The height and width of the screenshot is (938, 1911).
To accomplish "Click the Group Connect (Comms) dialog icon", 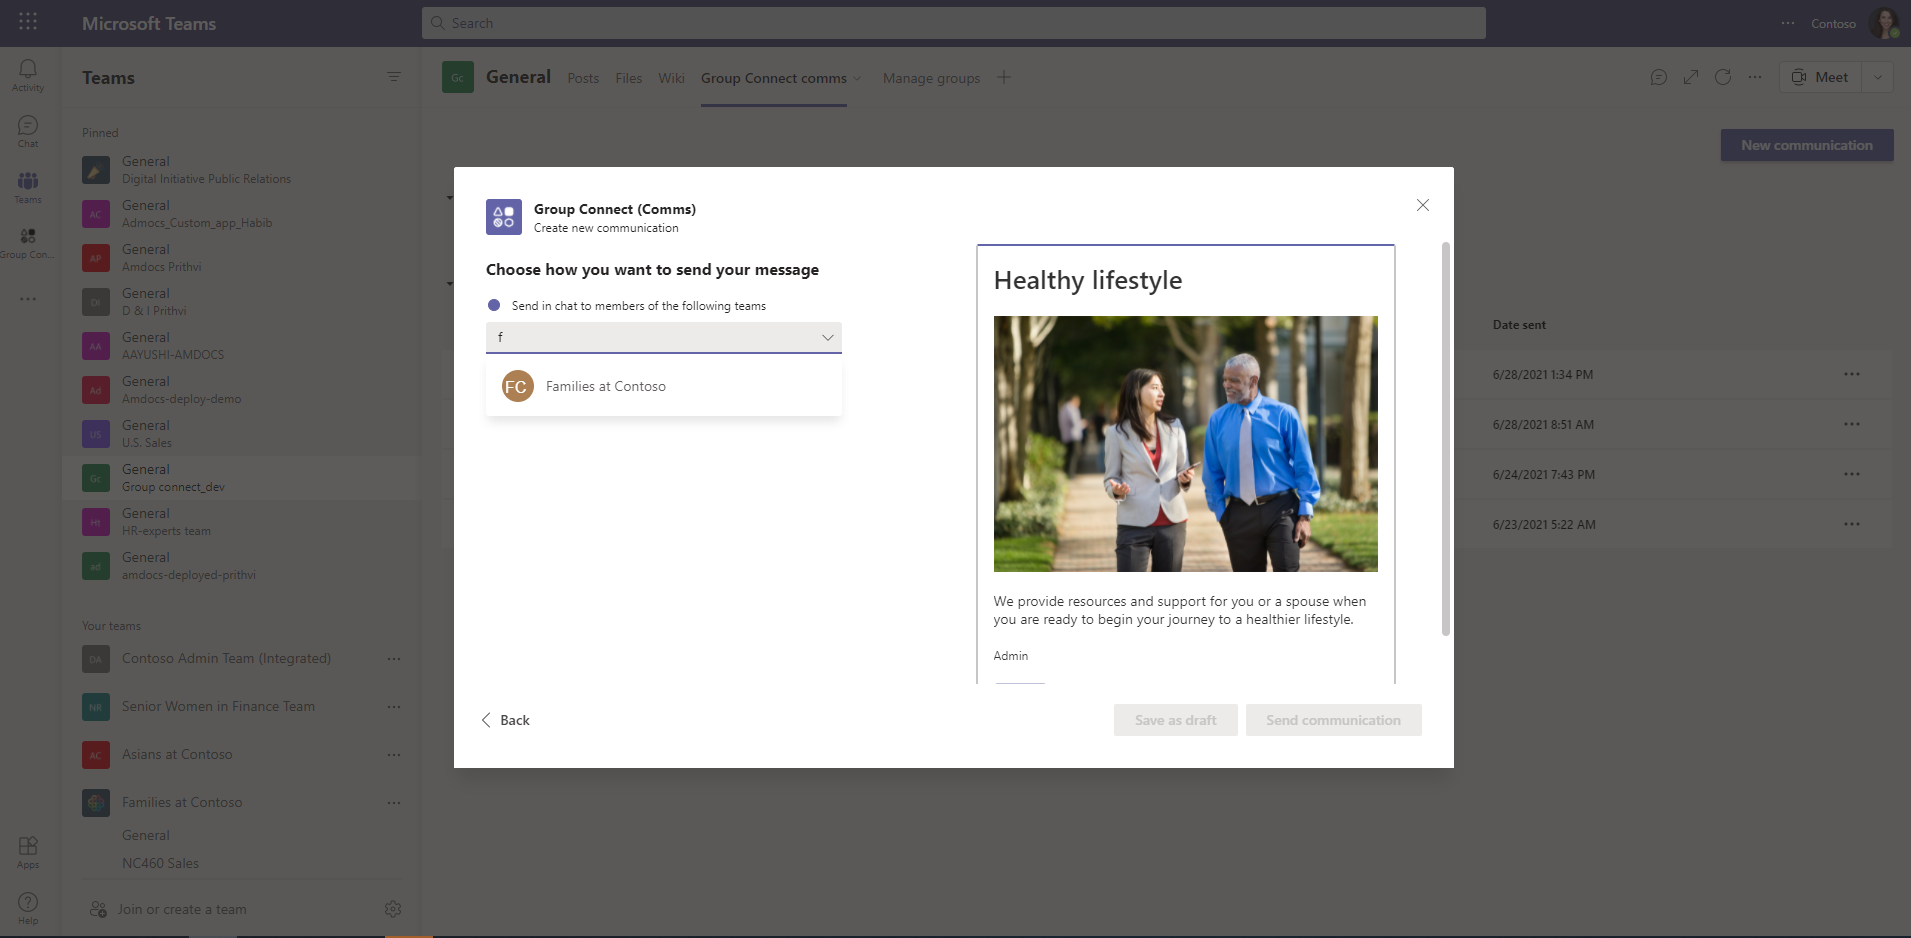I will click(504, 217).
